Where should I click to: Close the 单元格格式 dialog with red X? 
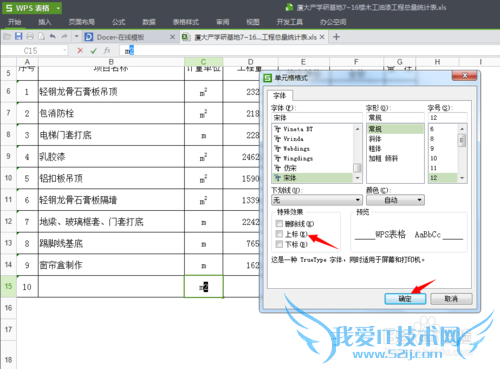(465, 76)
